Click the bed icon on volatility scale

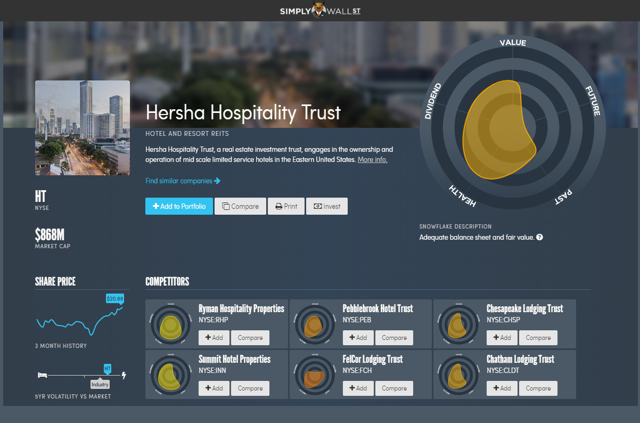point(42,375)
